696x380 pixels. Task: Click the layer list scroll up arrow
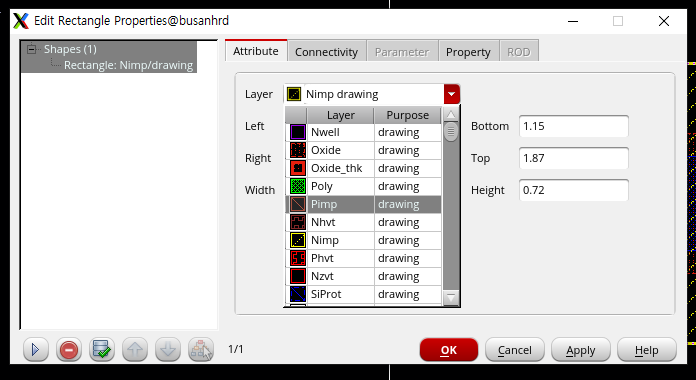click(x=451, y=115)
